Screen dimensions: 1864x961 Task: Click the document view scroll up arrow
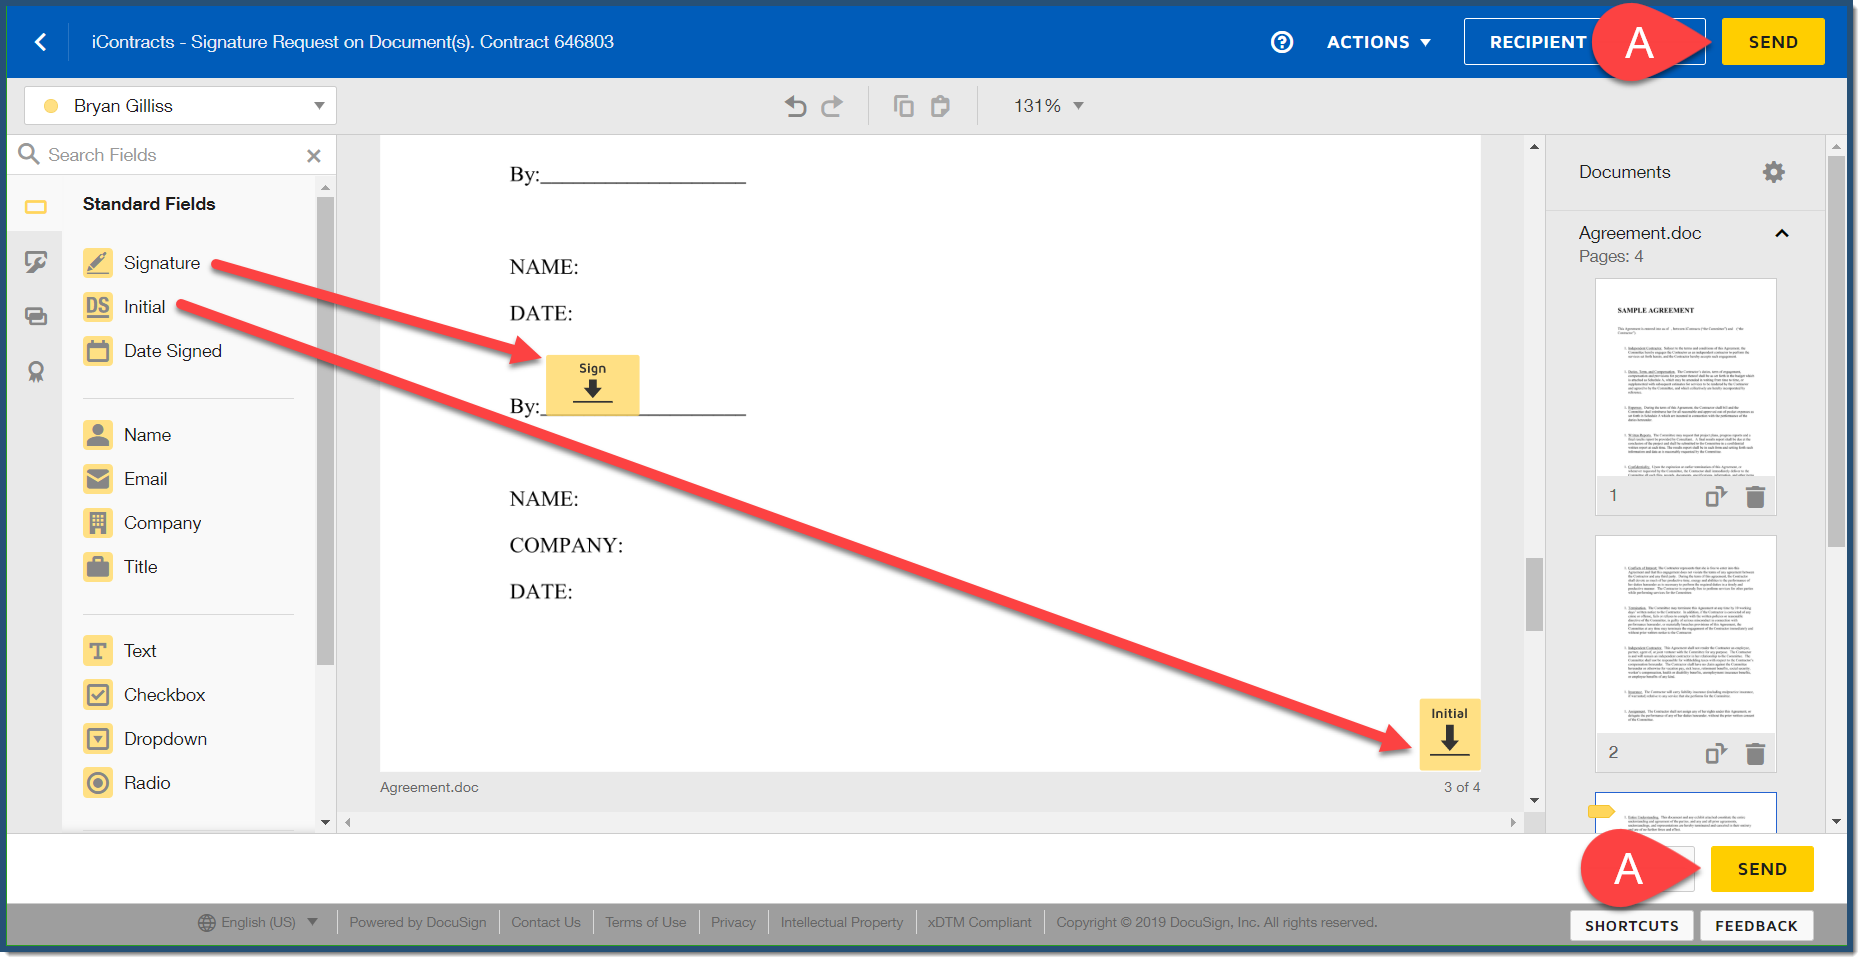[1534, 147]
